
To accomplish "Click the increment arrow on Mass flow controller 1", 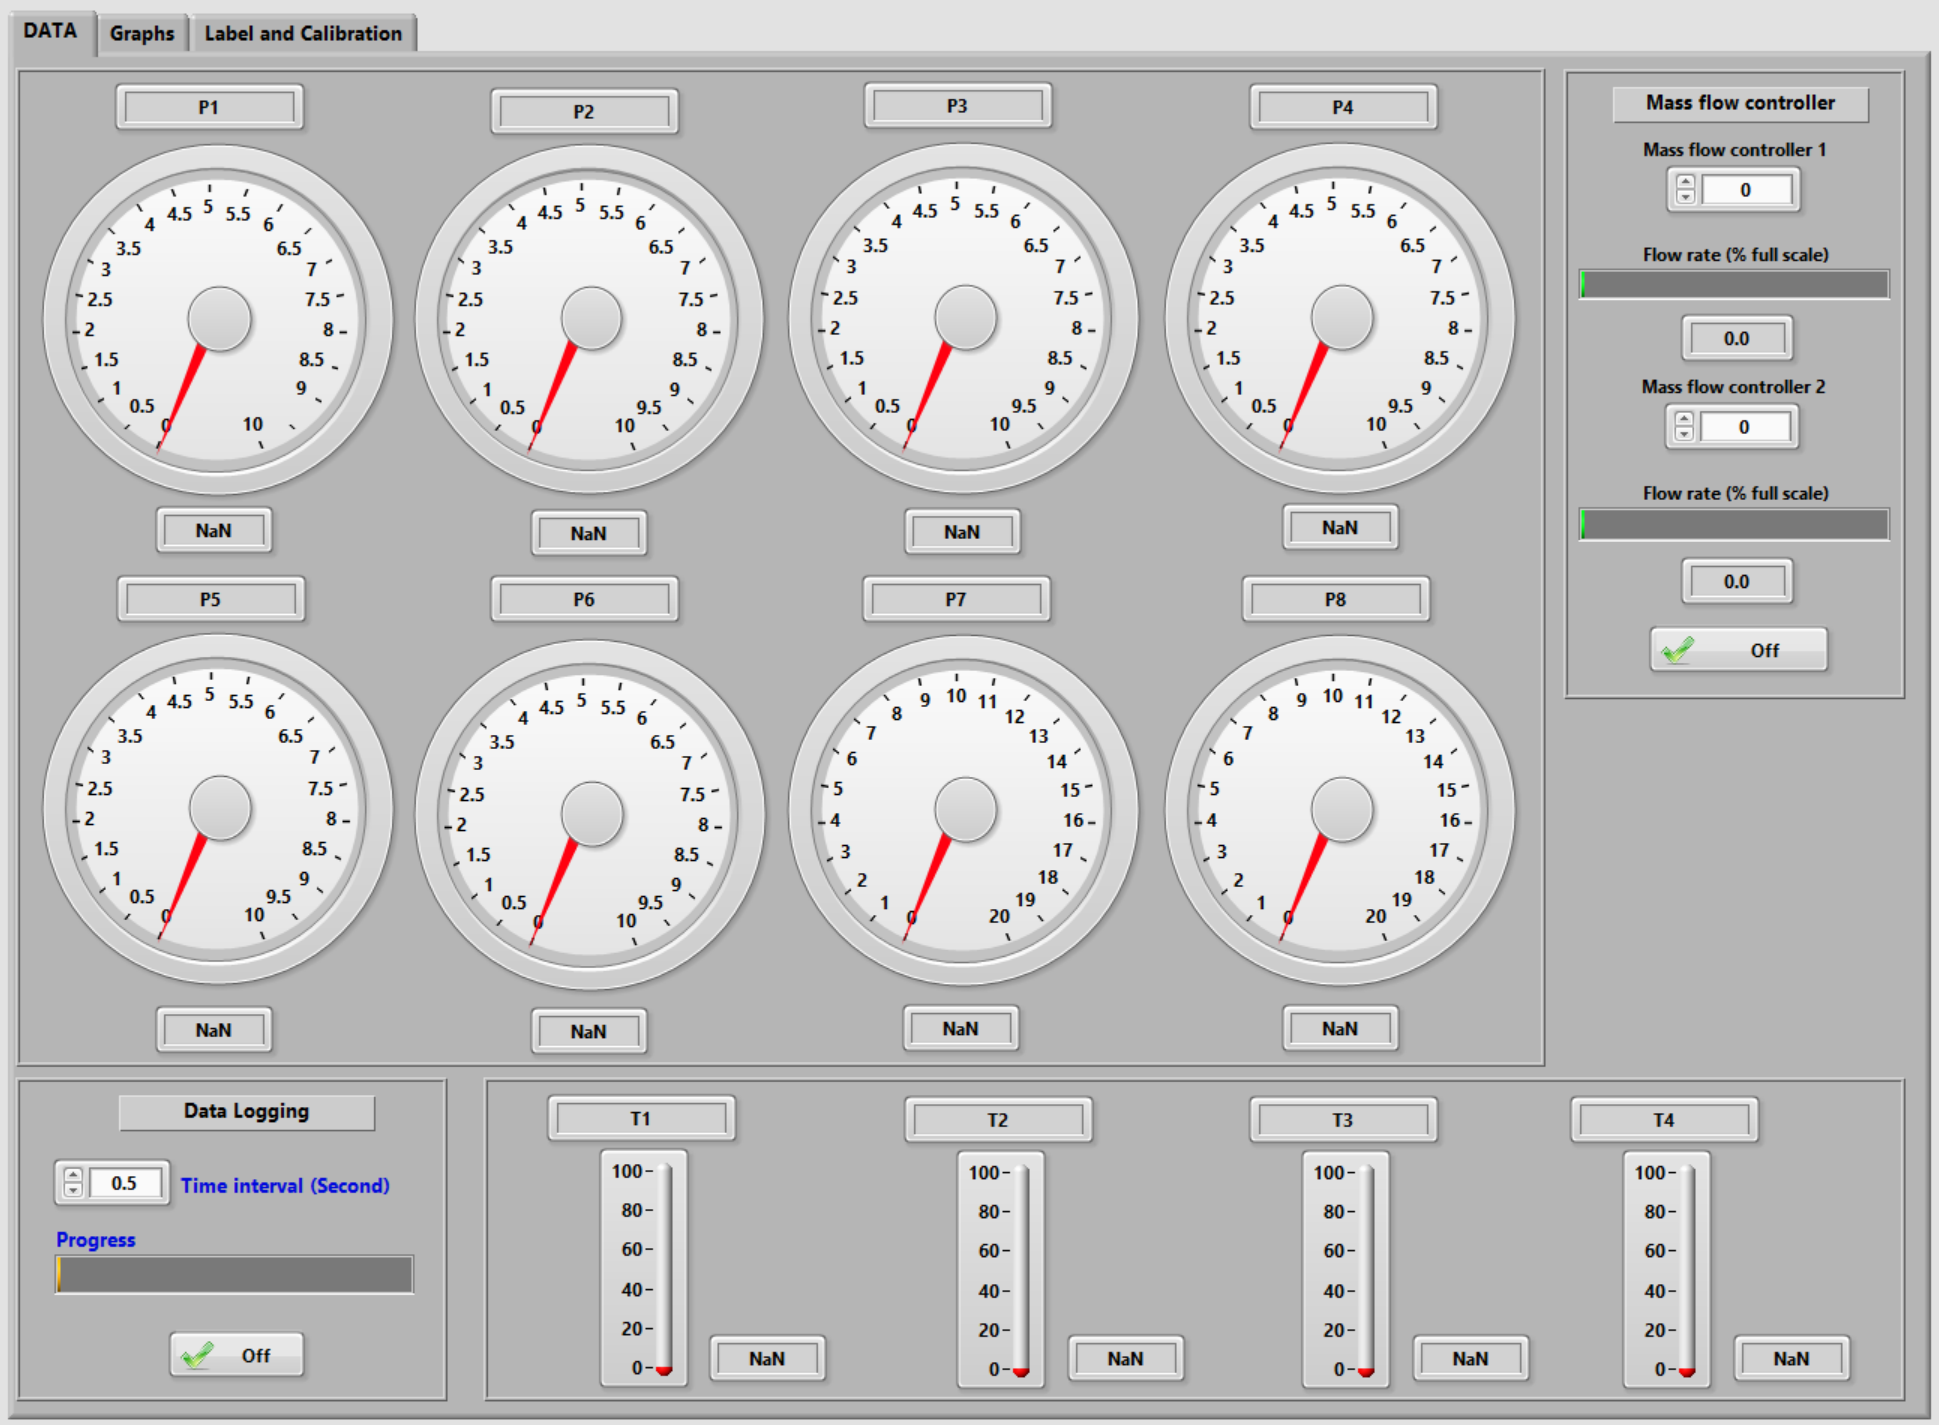I will 1686,183.
